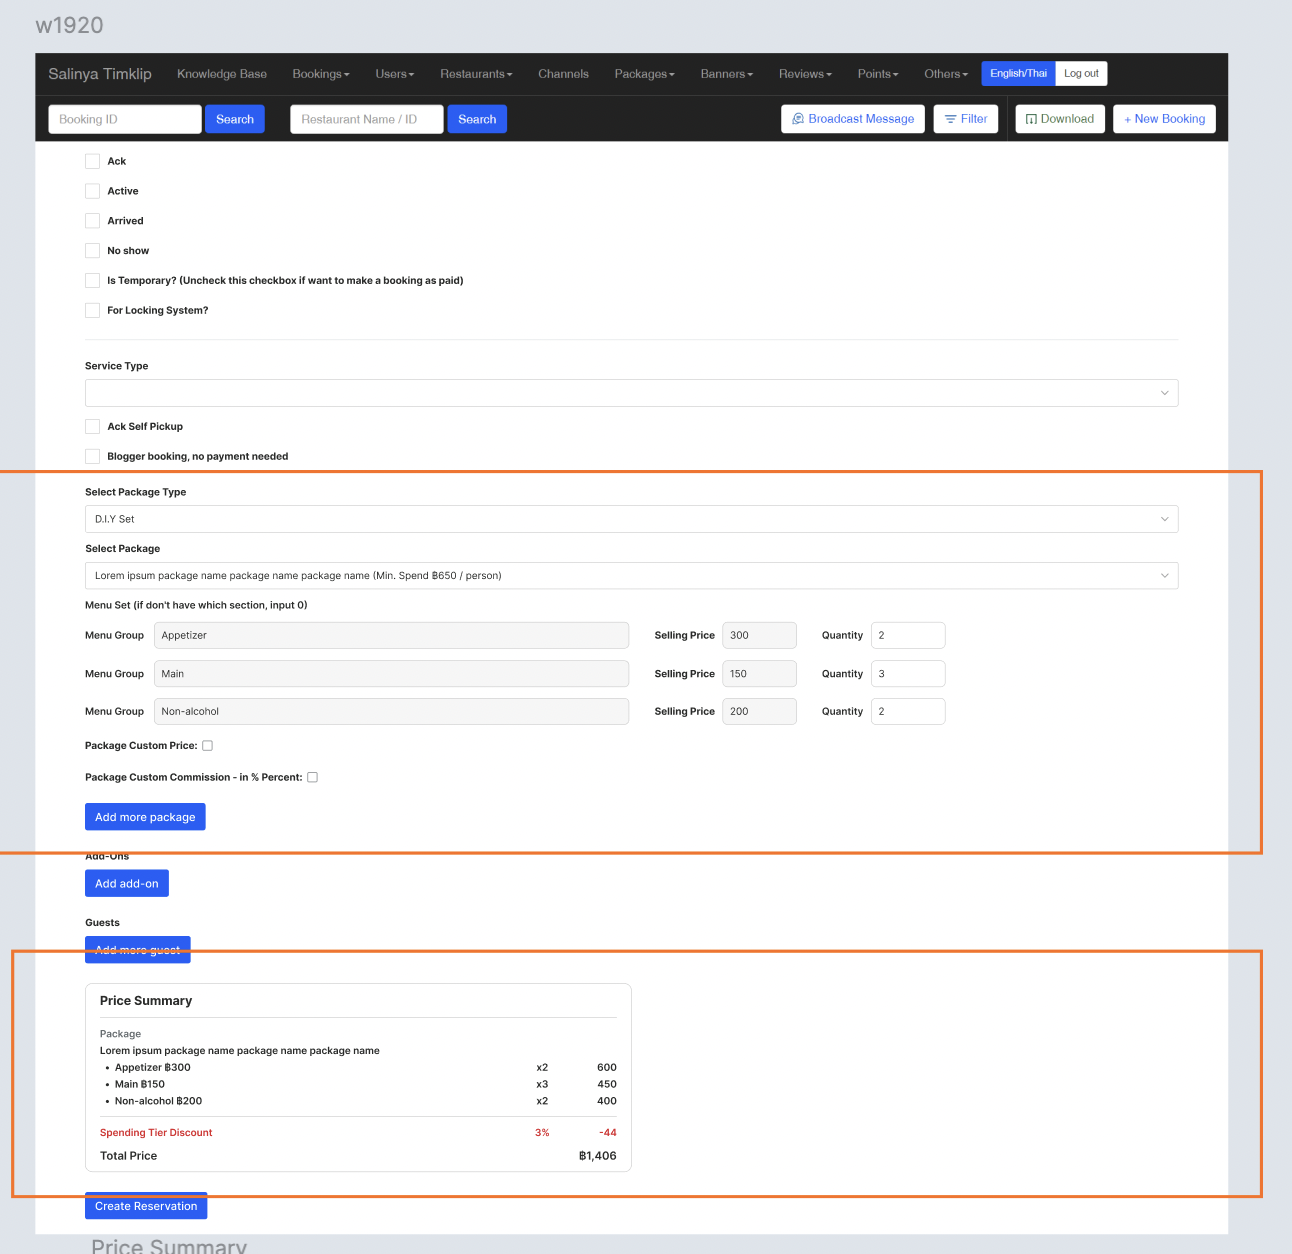The height and width of the screenshot is (1254, 1292).
Task: Tick the No show checkbox
Action: (x=93, y=251)
